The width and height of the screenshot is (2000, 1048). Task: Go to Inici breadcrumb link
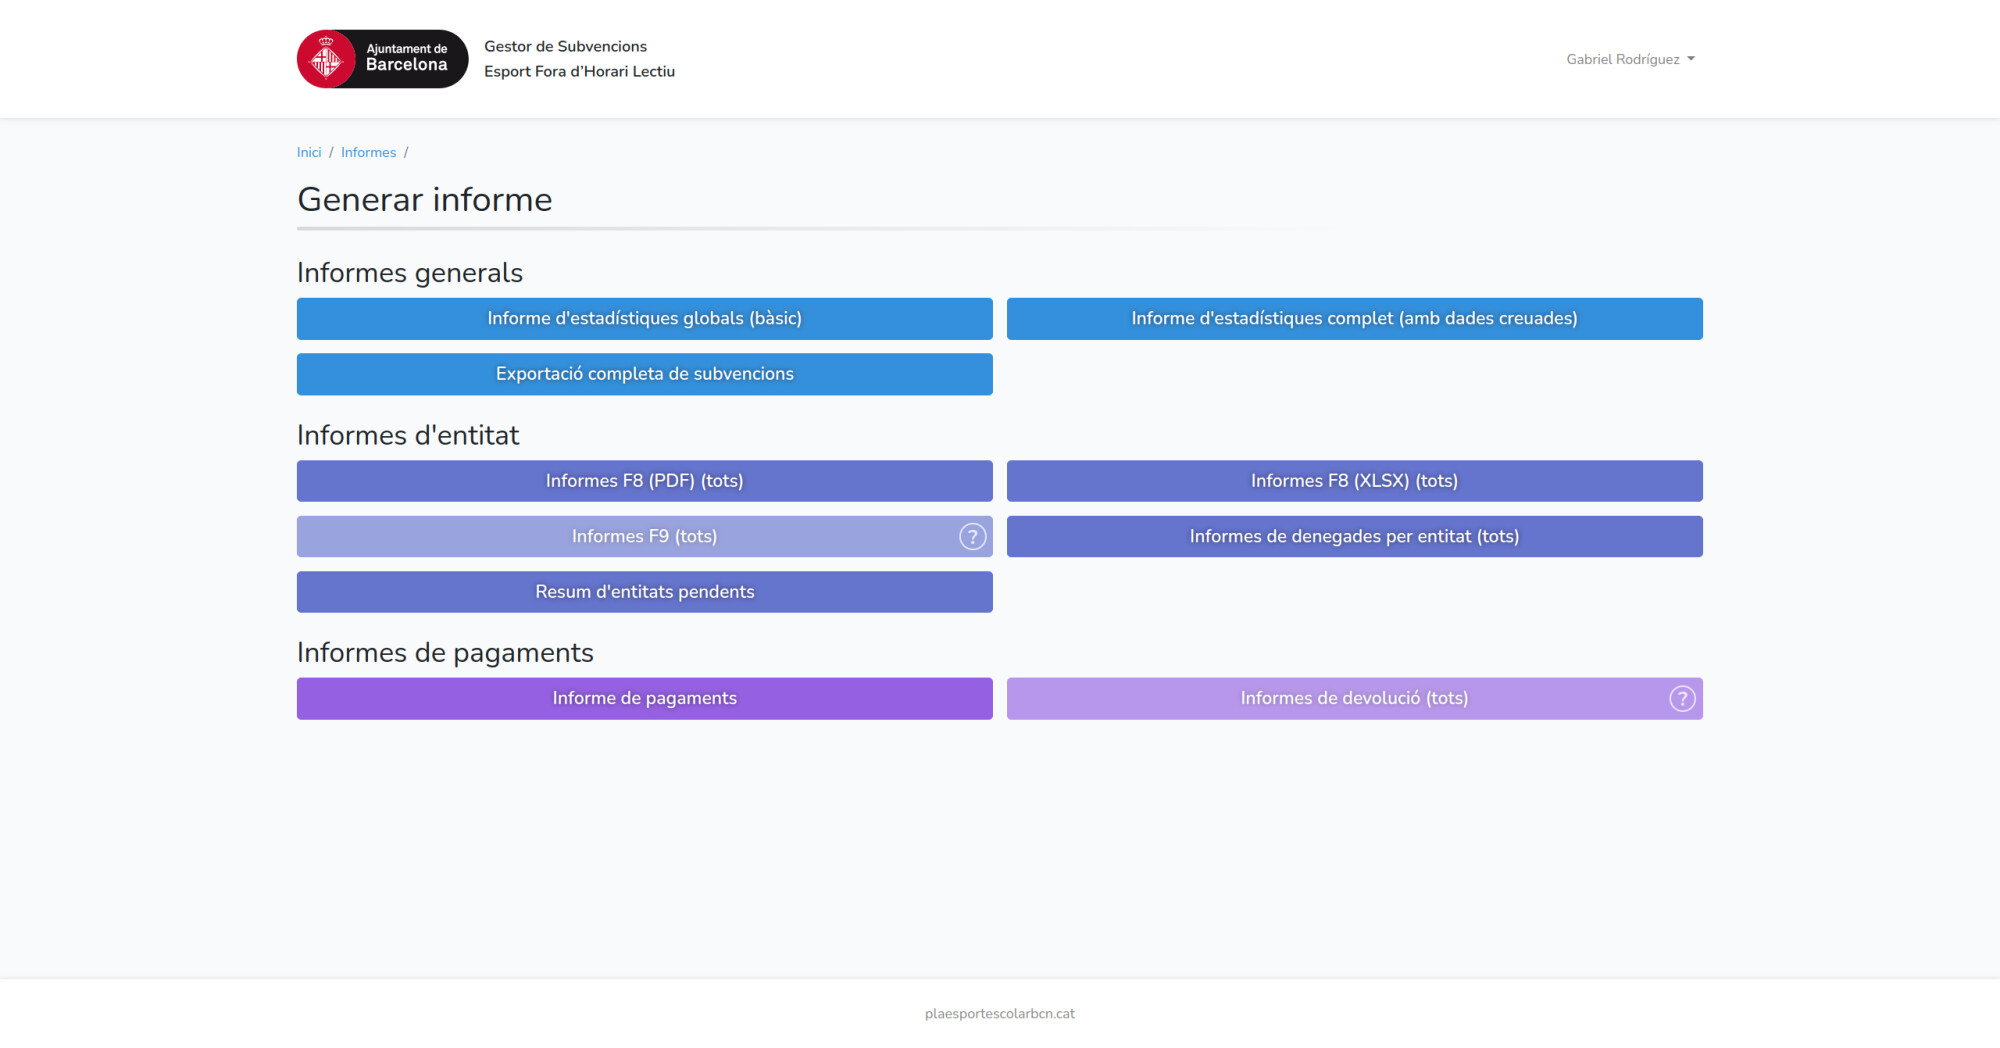click(309, 152)
